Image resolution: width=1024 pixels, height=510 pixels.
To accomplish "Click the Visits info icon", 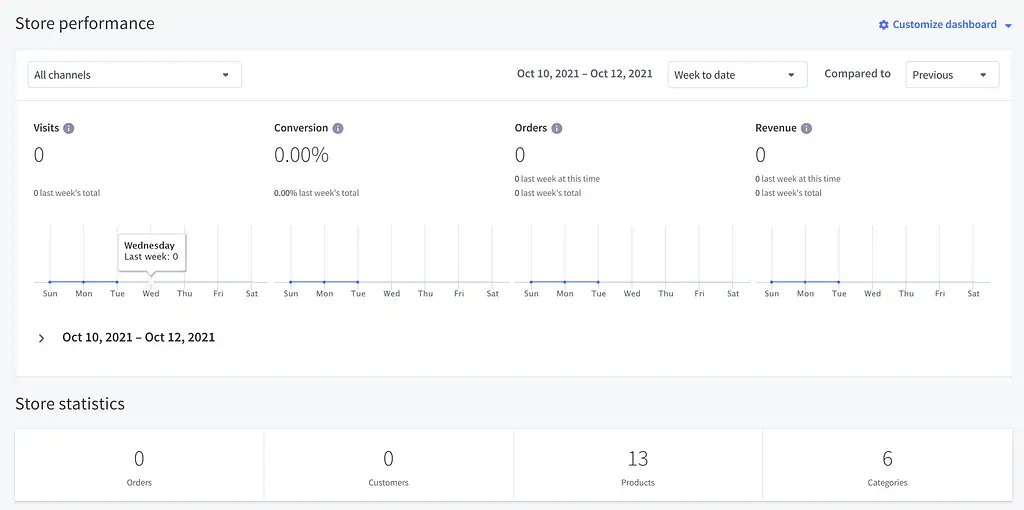I will point(69,129).
